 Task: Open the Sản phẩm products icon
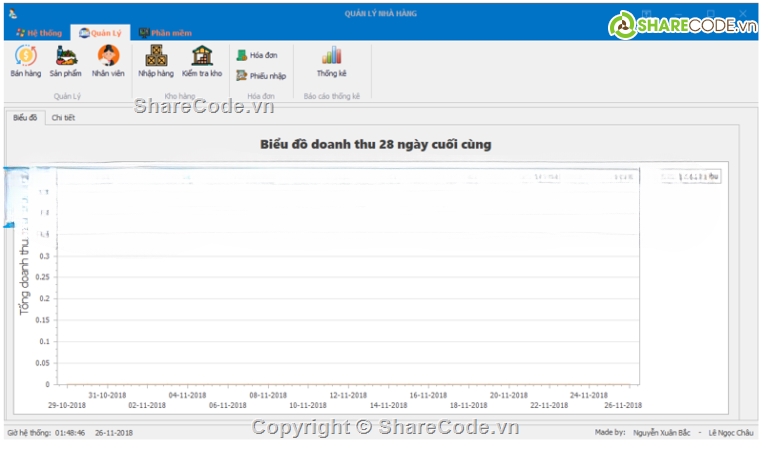tap(65, 61)
